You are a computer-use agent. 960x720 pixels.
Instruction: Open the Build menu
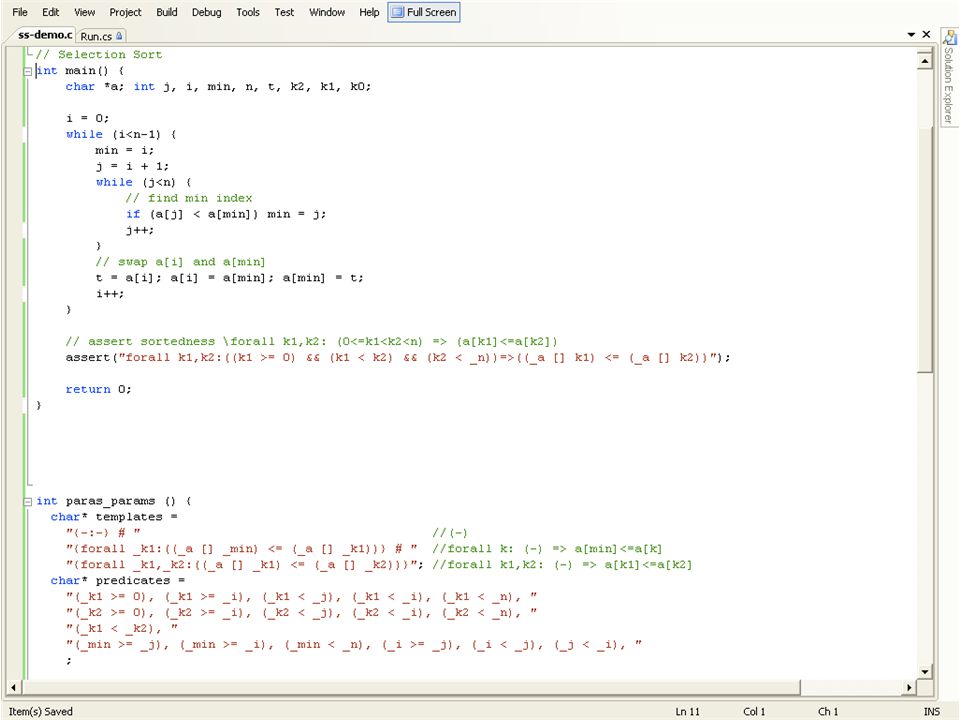[x=167, y=12]
